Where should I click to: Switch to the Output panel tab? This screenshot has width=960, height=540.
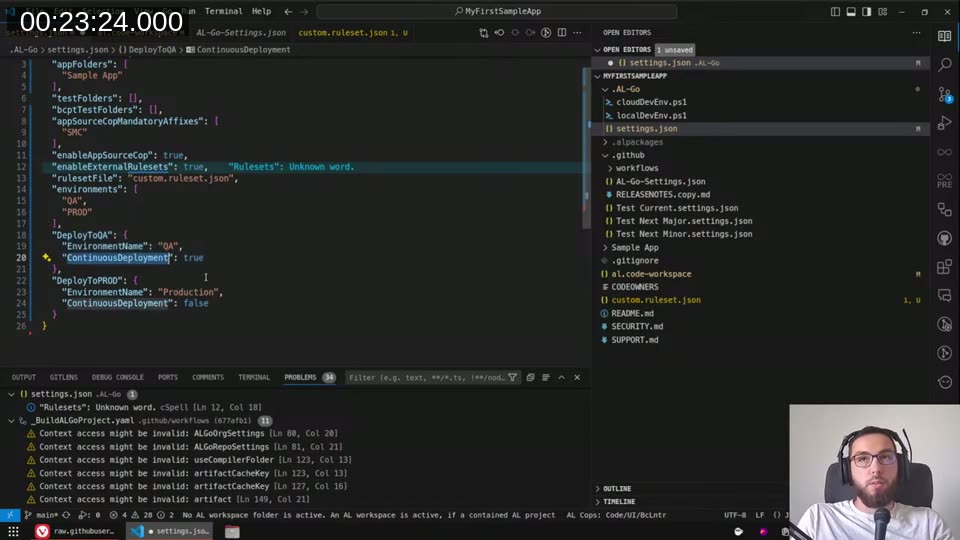point(24,377)
